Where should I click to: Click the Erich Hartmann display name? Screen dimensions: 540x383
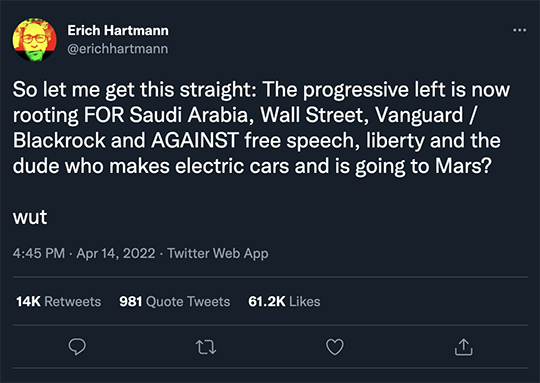tap(118, 30)
